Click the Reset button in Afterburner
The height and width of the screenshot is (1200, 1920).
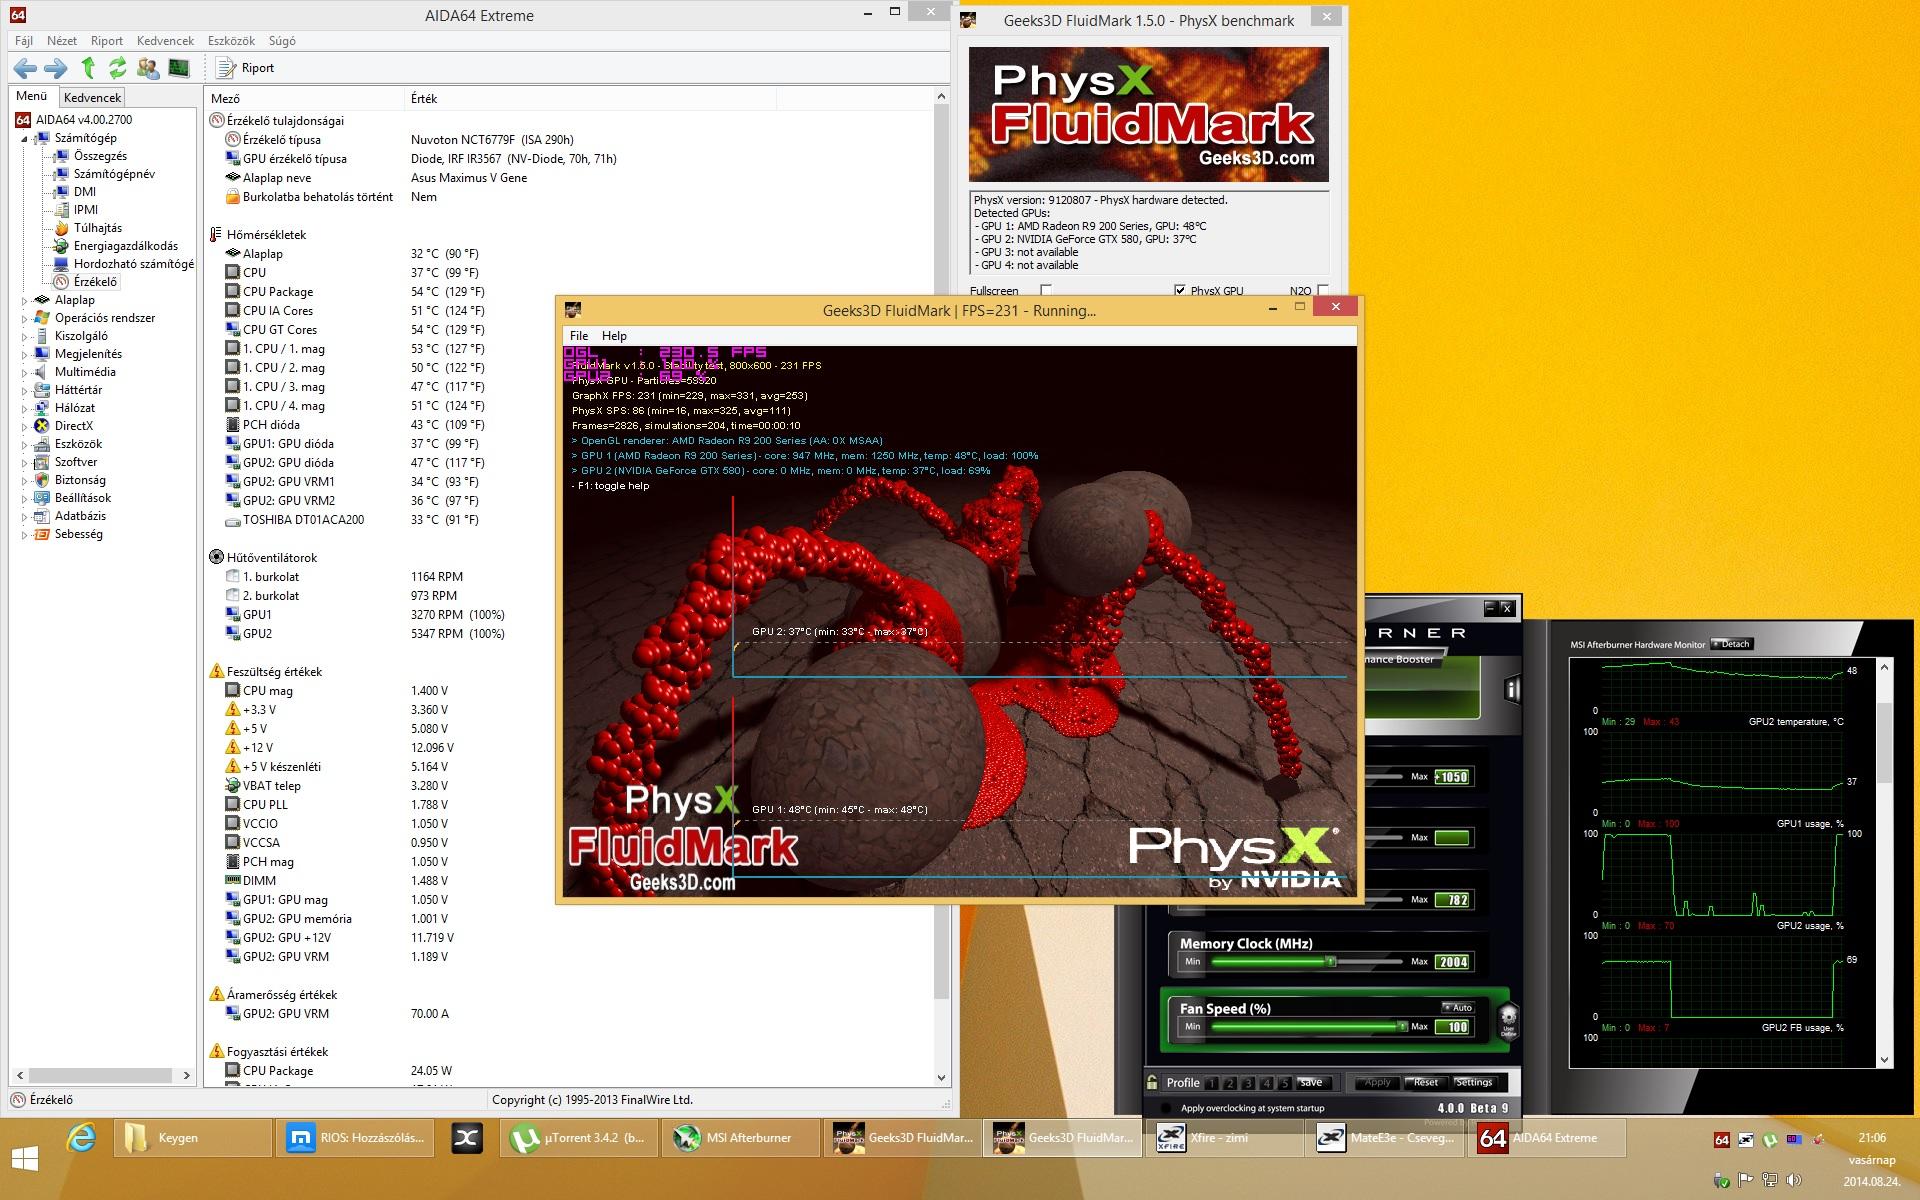pyautogui.click(x=1426, y=1082)
